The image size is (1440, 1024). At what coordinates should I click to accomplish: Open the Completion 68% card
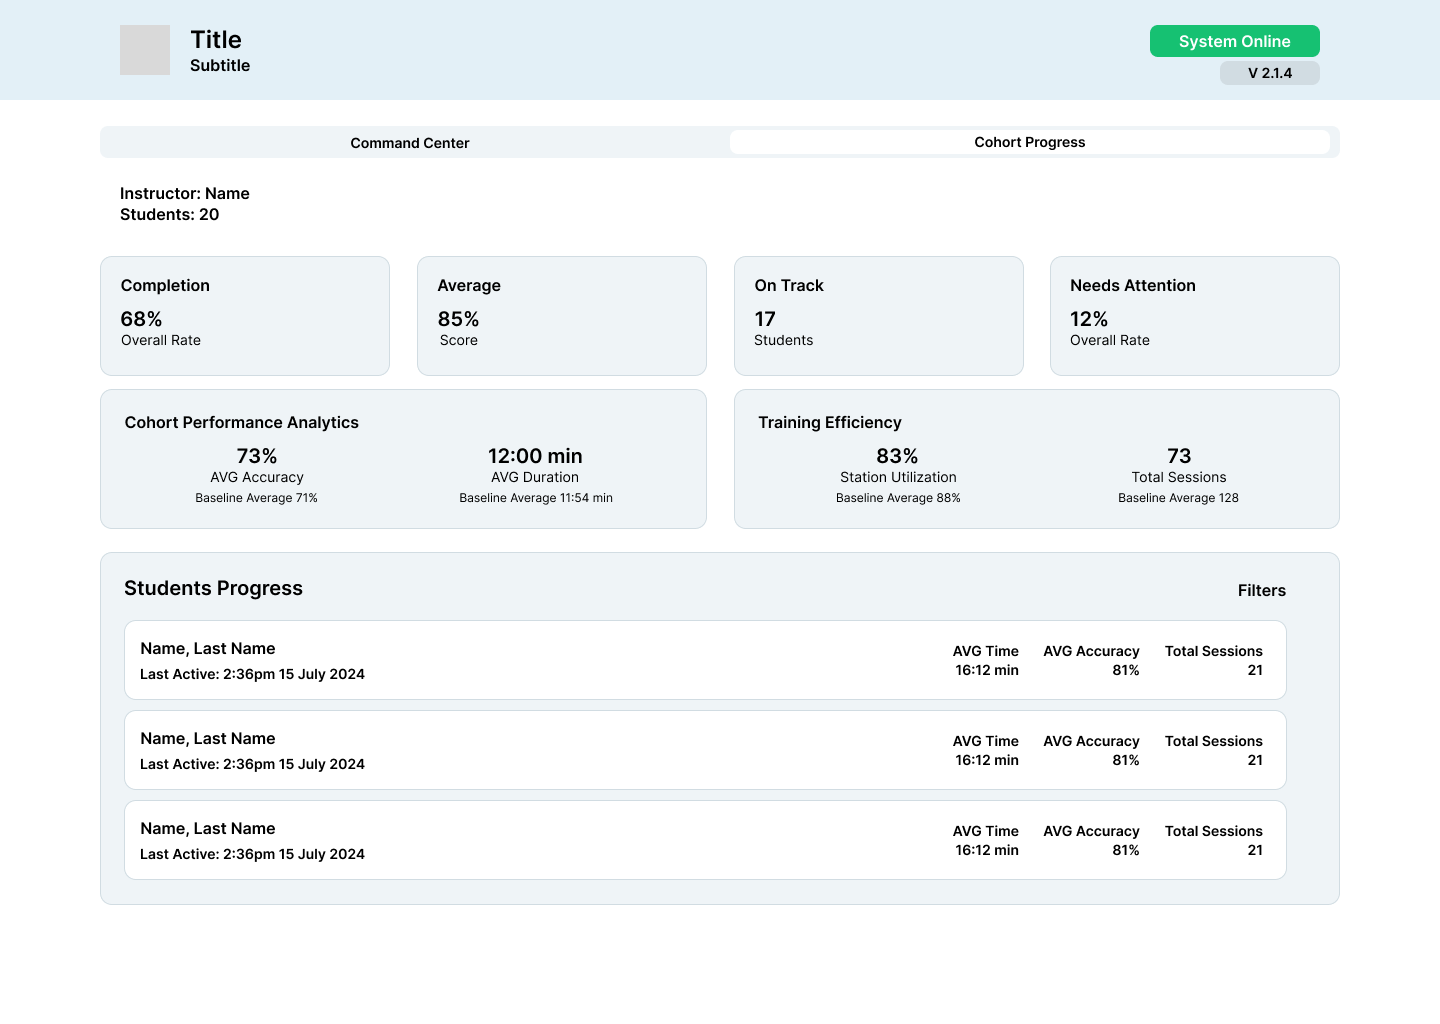tap(245, 316)
